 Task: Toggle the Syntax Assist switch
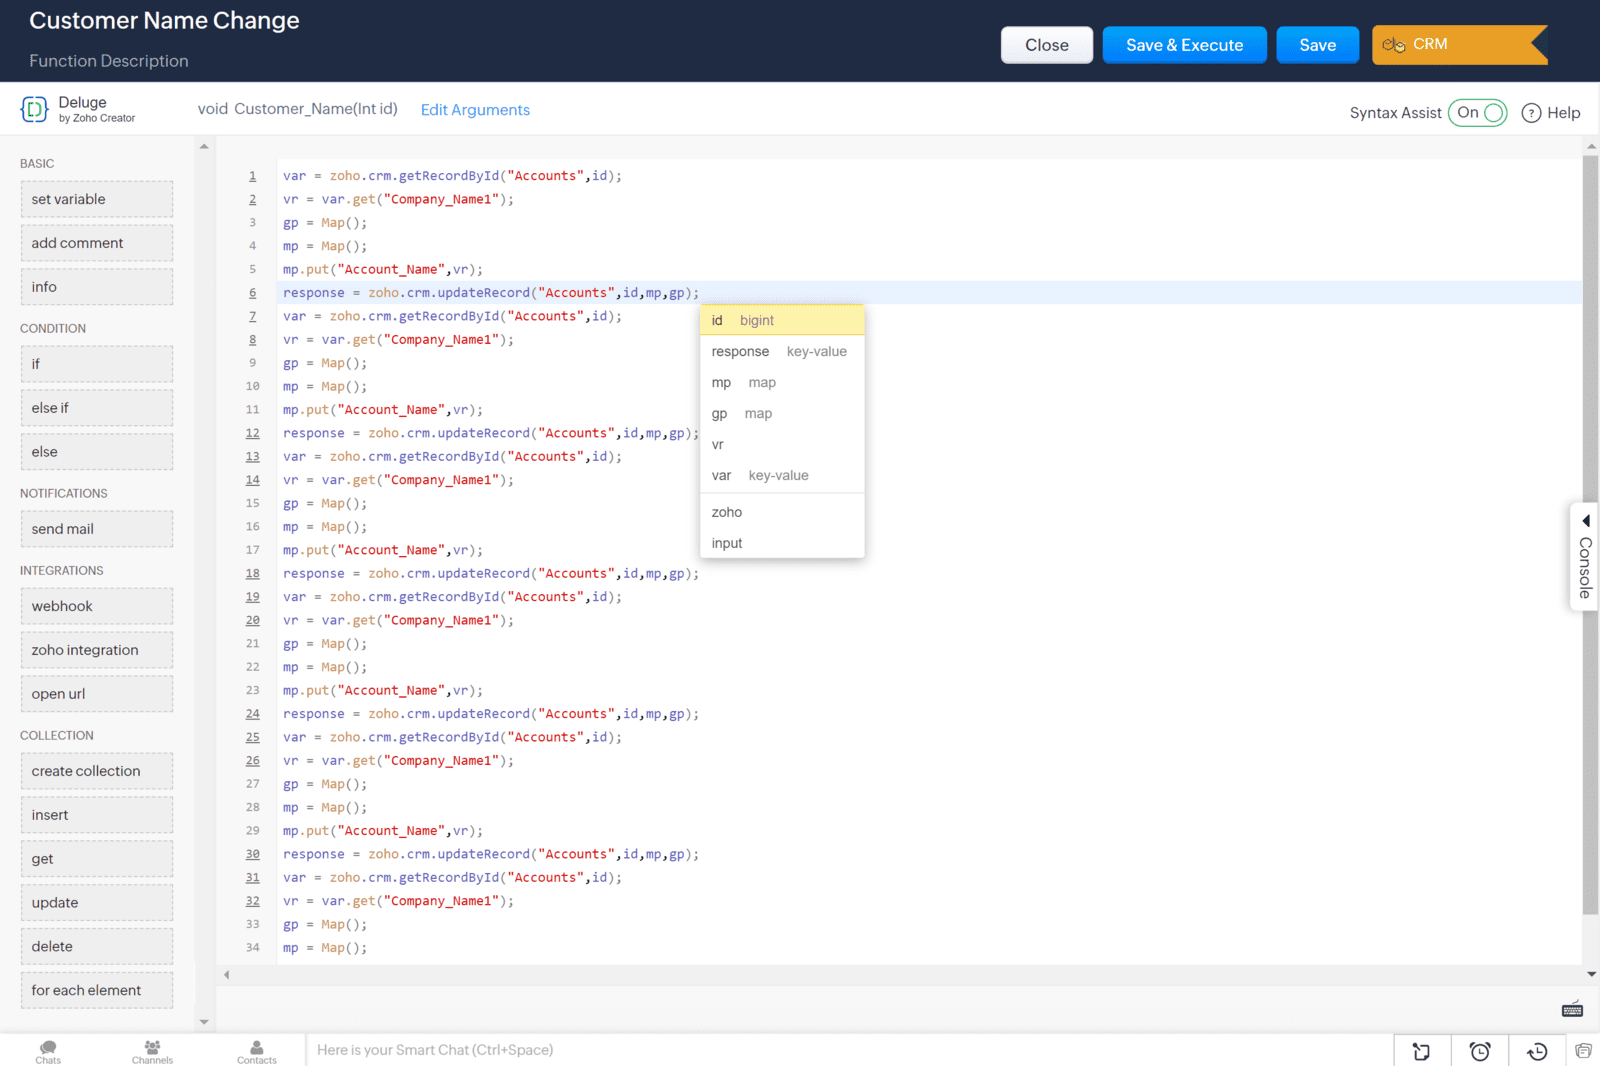click(x=1478, y=113)
